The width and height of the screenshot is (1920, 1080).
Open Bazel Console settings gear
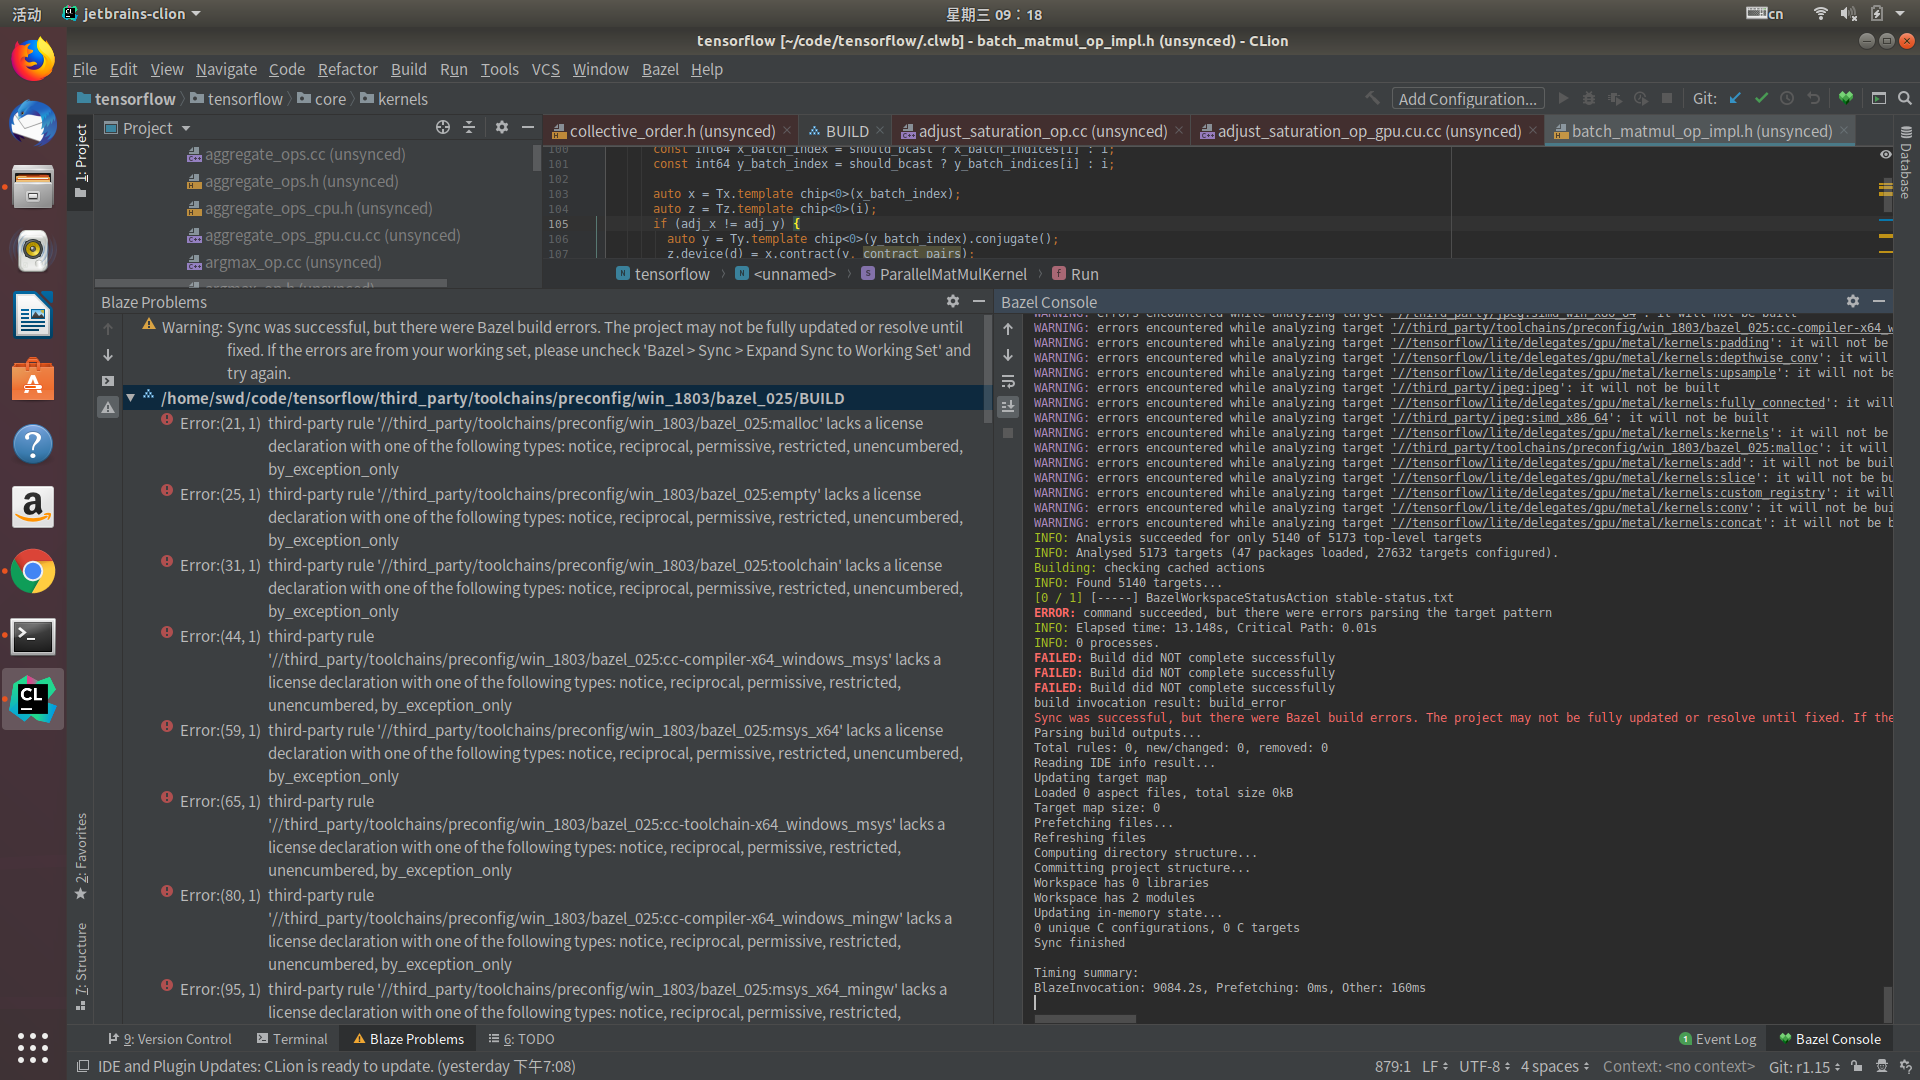coord(1853,301)
